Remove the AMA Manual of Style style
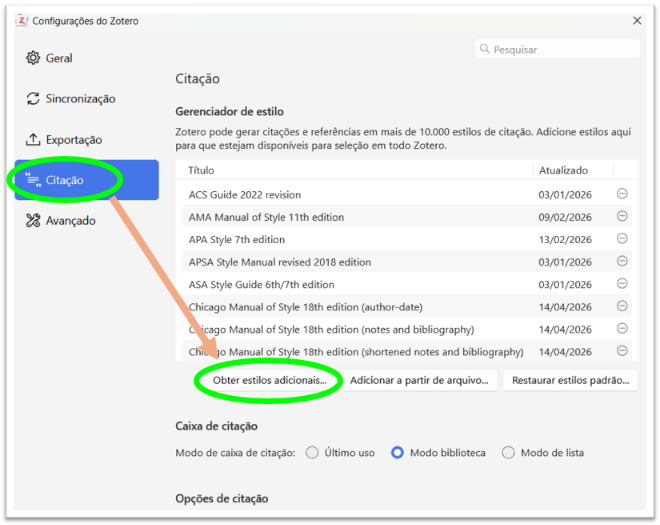660x525 pixels. click(x=622, y=216)
